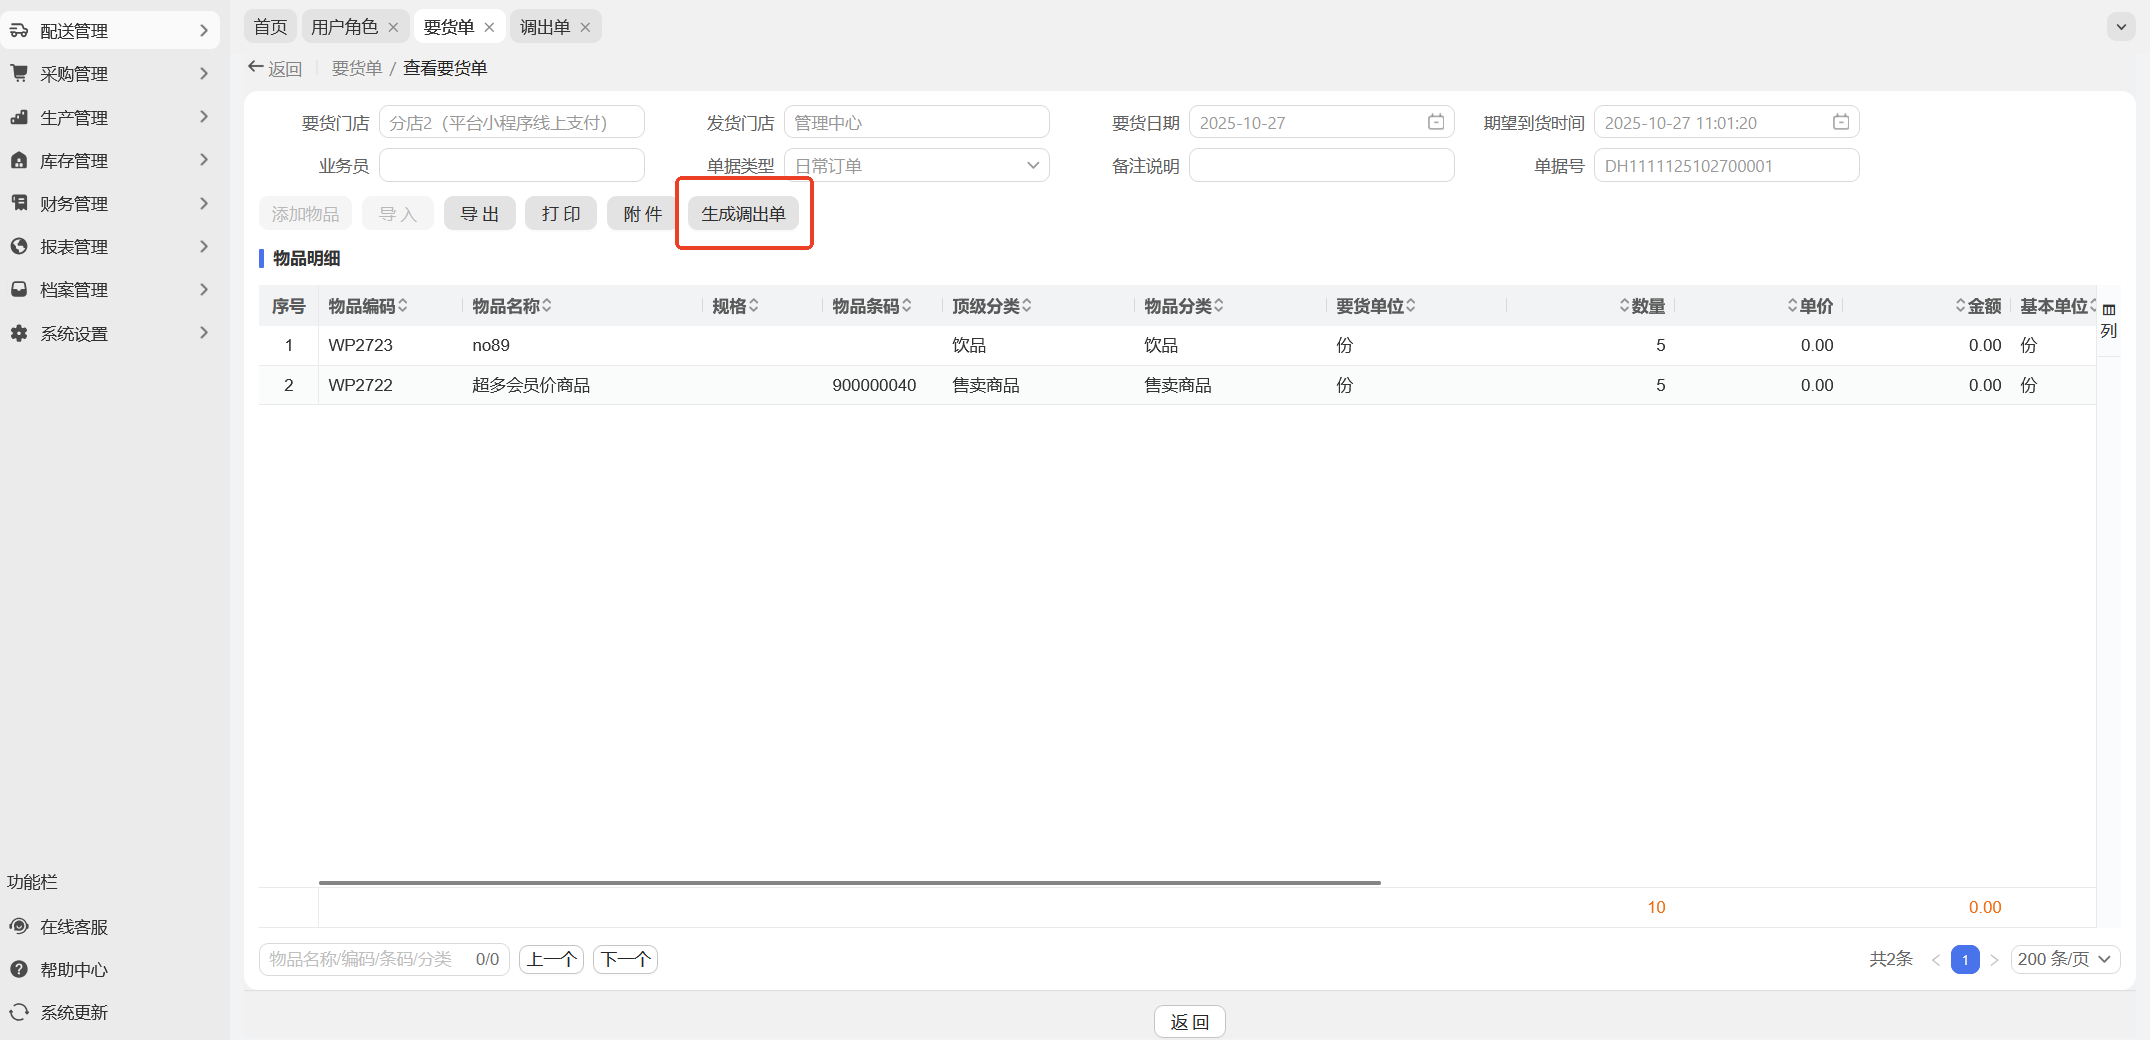Click the 系统更新 refresh icon
This screenshot has width=2150, height=1040.
[19, 1012]
